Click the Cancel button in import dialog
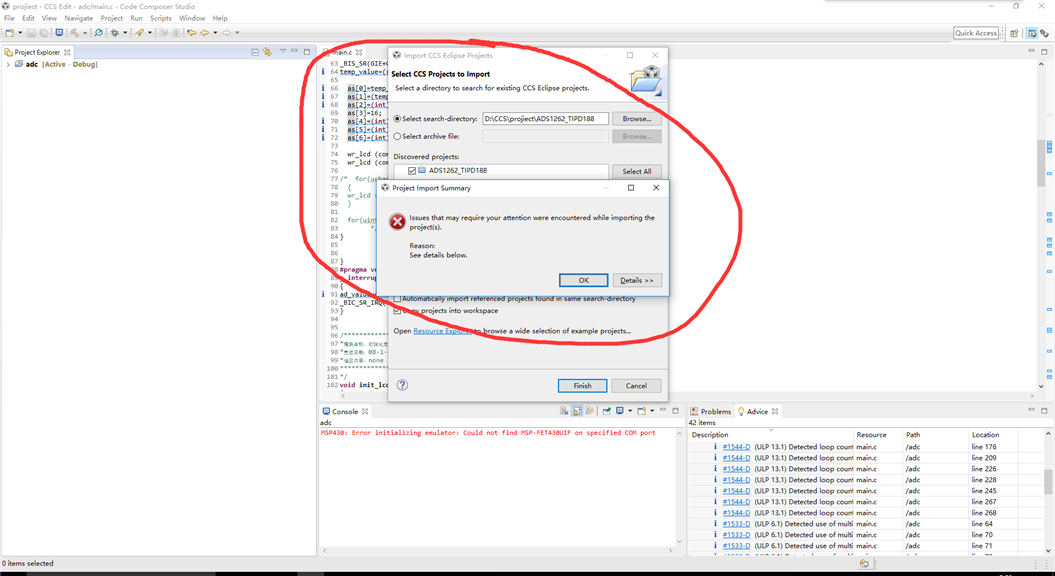The image size is (1055, 576). coord(636,386)
